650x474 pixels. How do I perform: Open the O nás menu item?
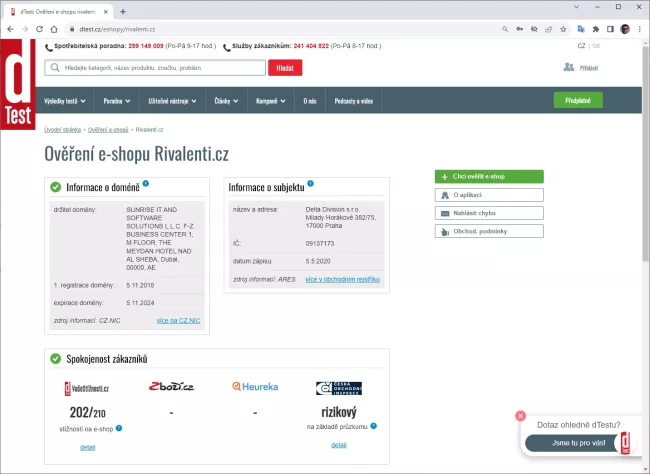(x=311, y=101)
